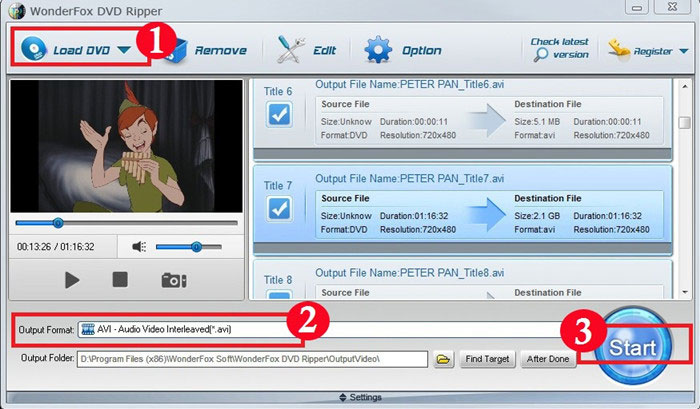
Task: Browse output folder with folder icon
Action: (443, 359)
